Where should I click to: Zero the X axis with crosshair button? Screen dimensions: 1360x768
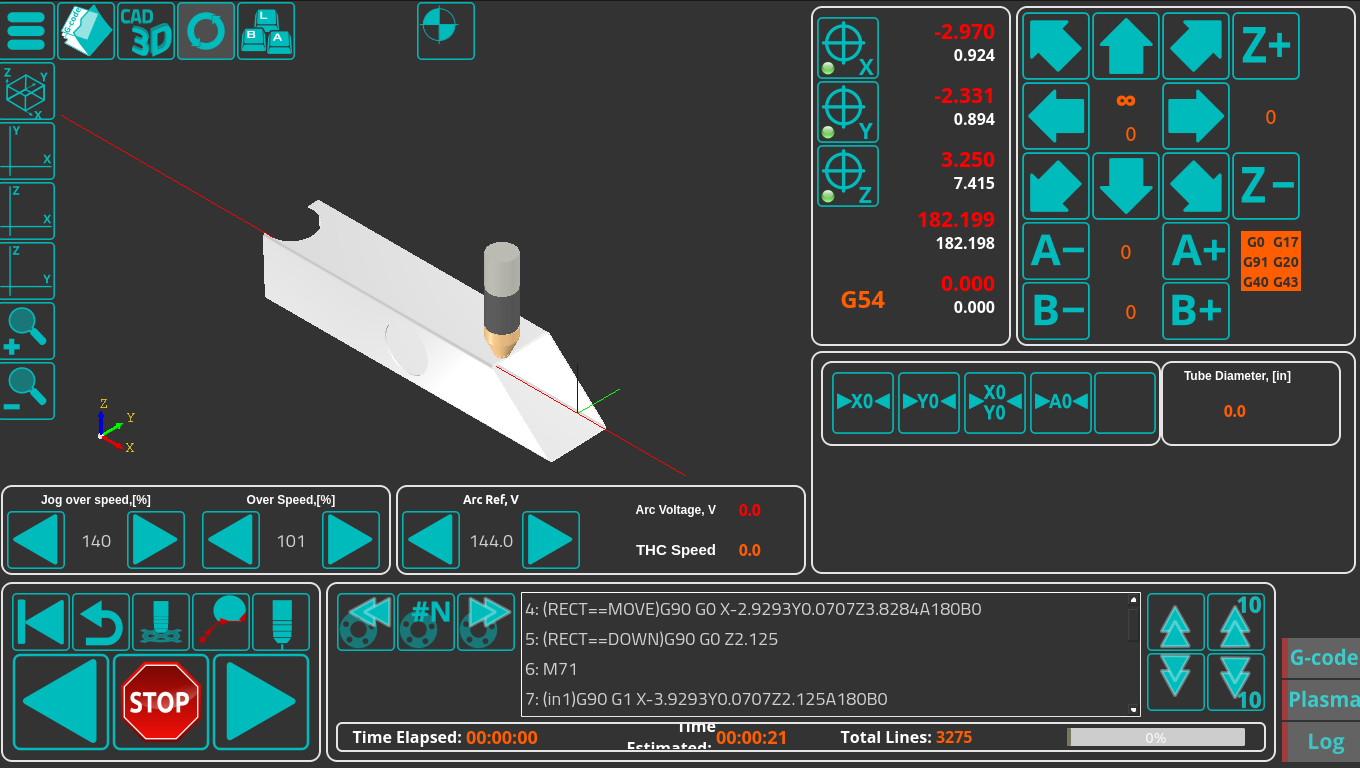click(848, 48)
